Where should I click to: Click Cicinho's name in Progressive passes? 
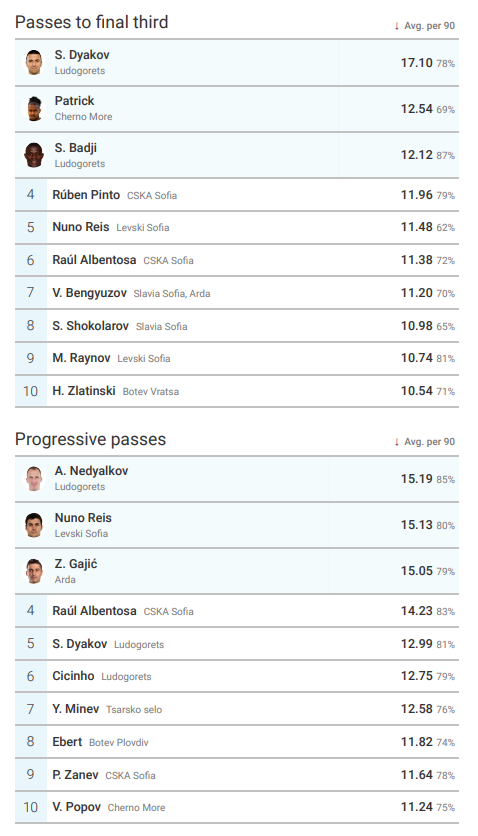[x=73, y=676]
